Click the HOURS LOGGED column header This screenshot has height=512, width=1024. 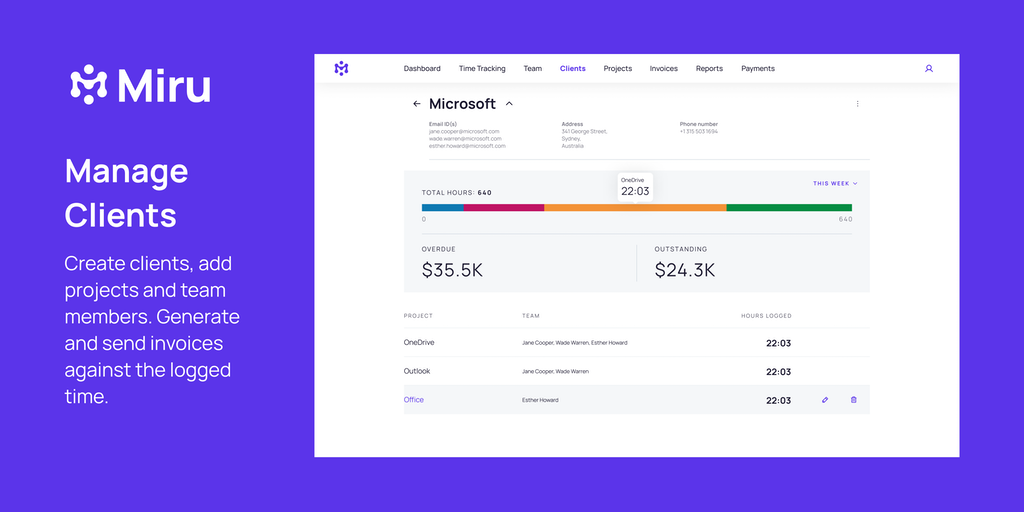766,316
